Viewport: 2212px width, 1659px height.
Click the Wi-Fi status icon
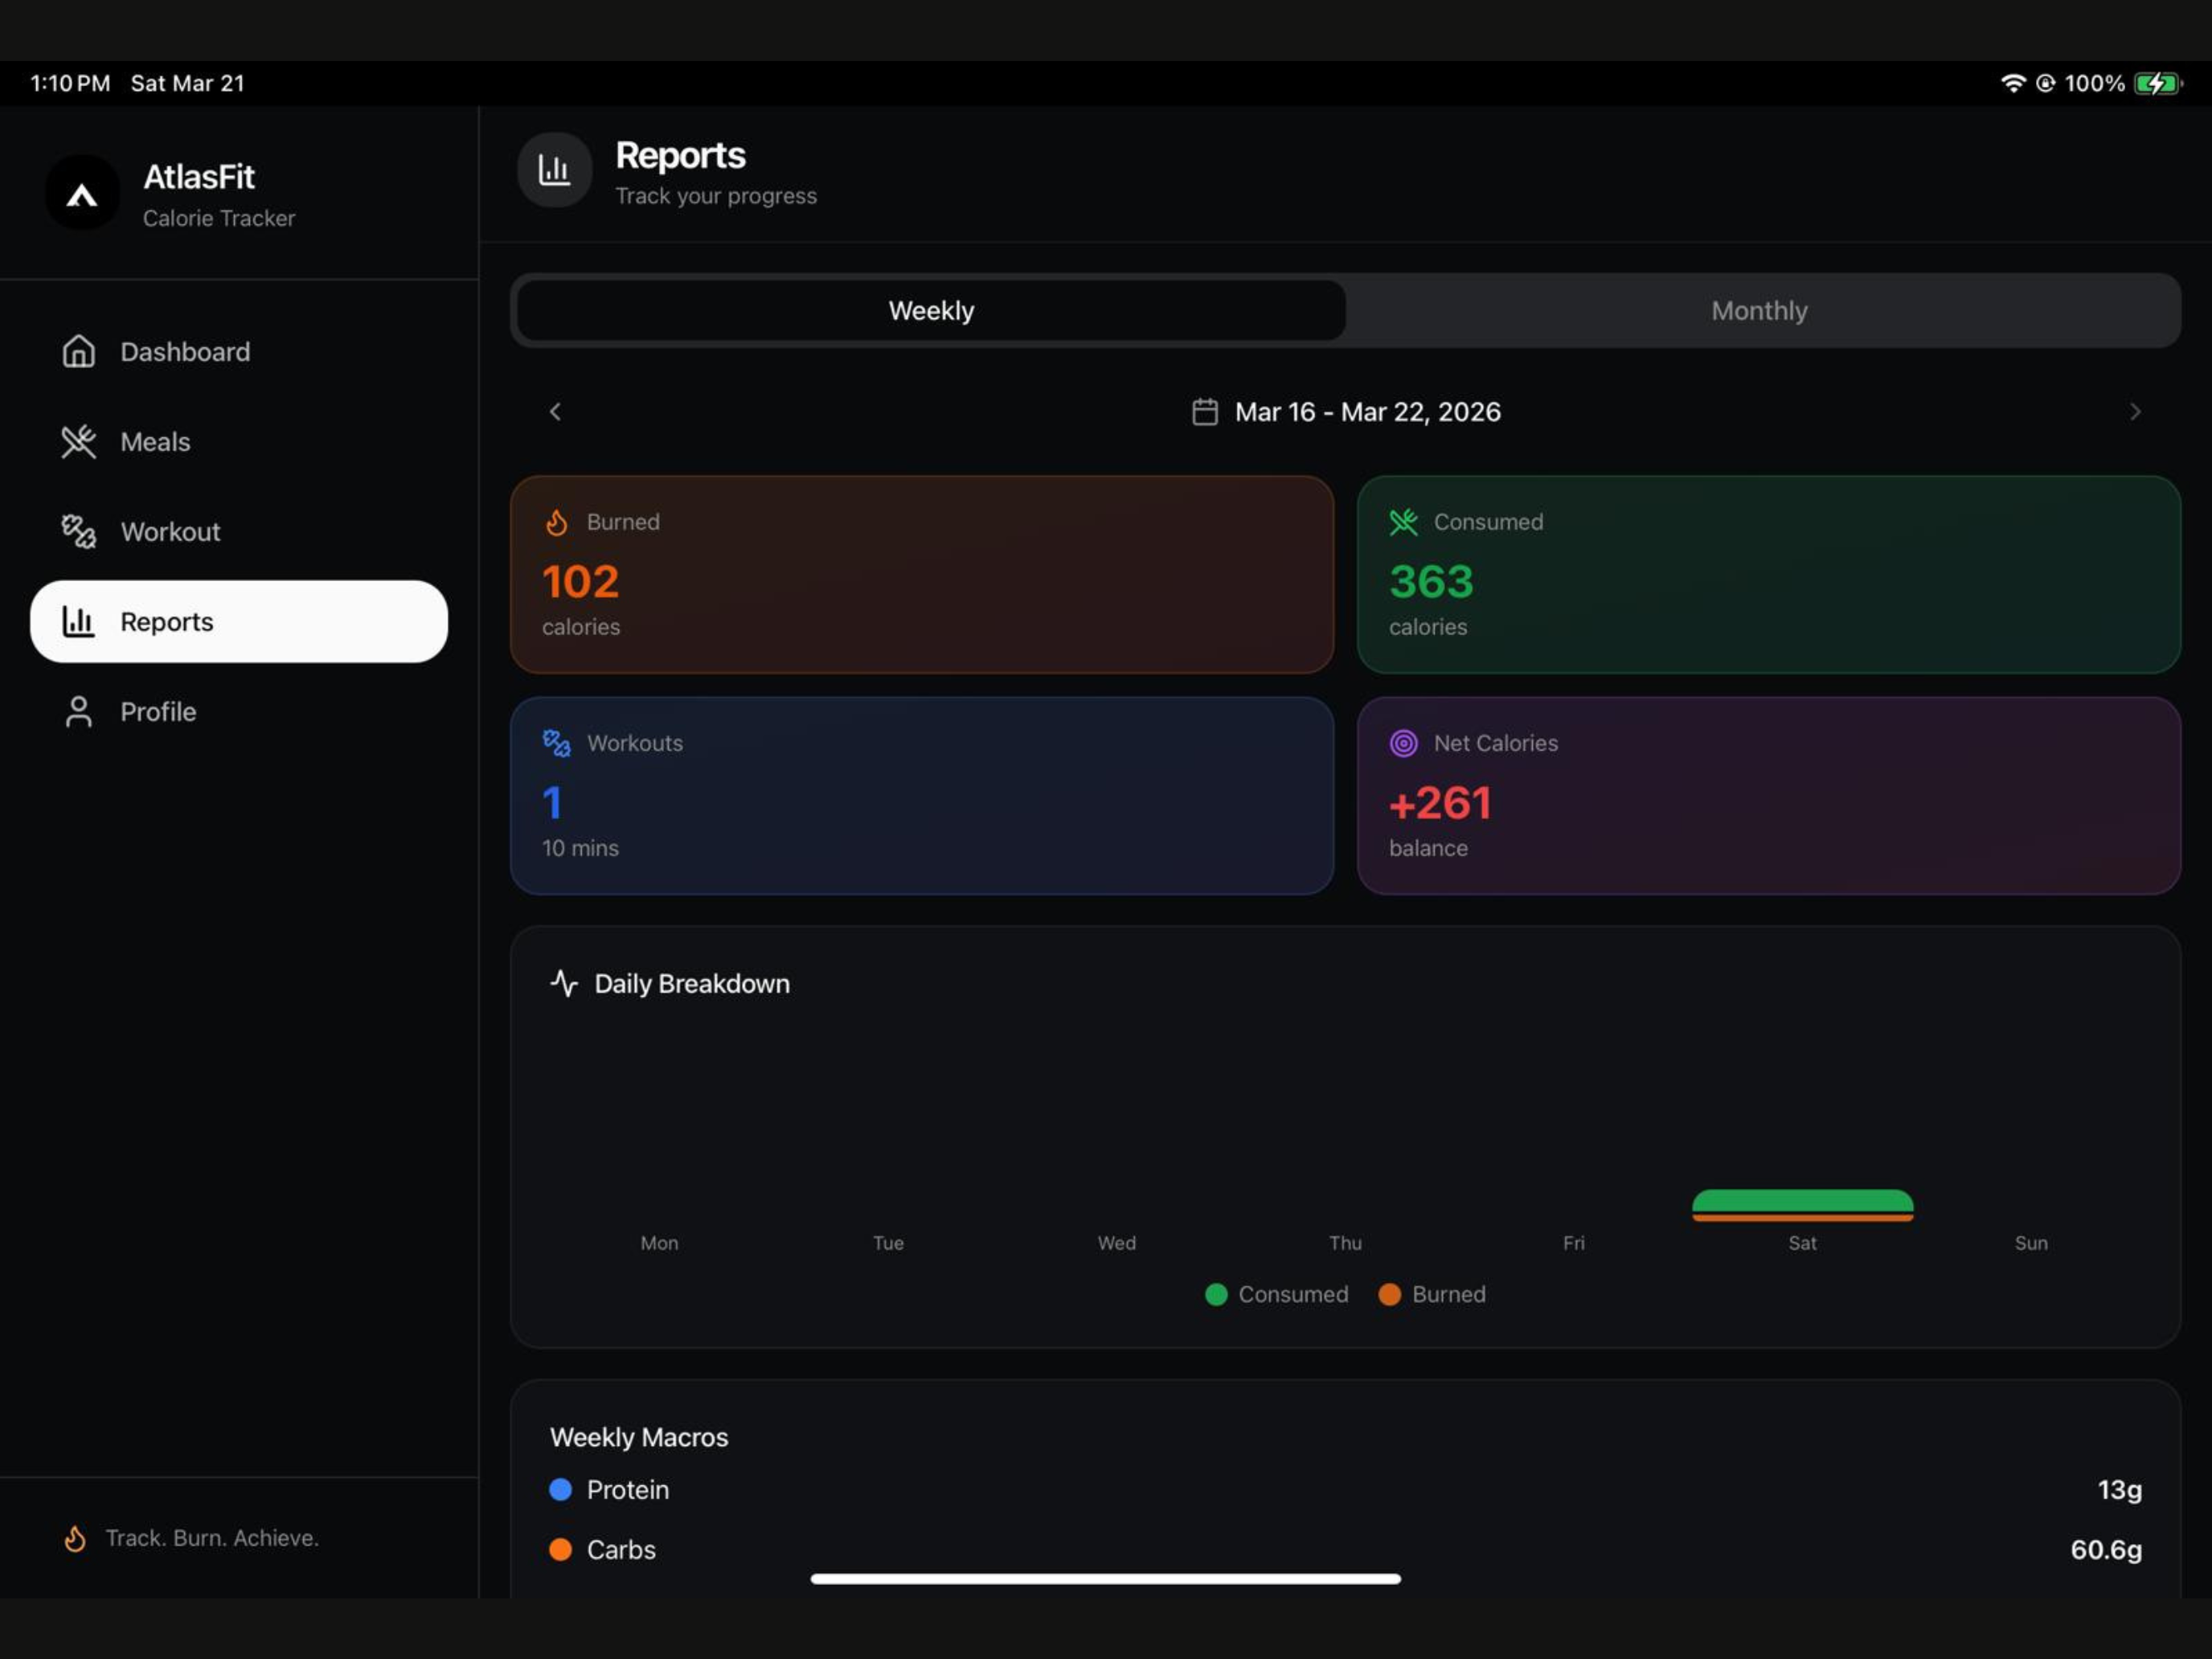[2012, 83]
